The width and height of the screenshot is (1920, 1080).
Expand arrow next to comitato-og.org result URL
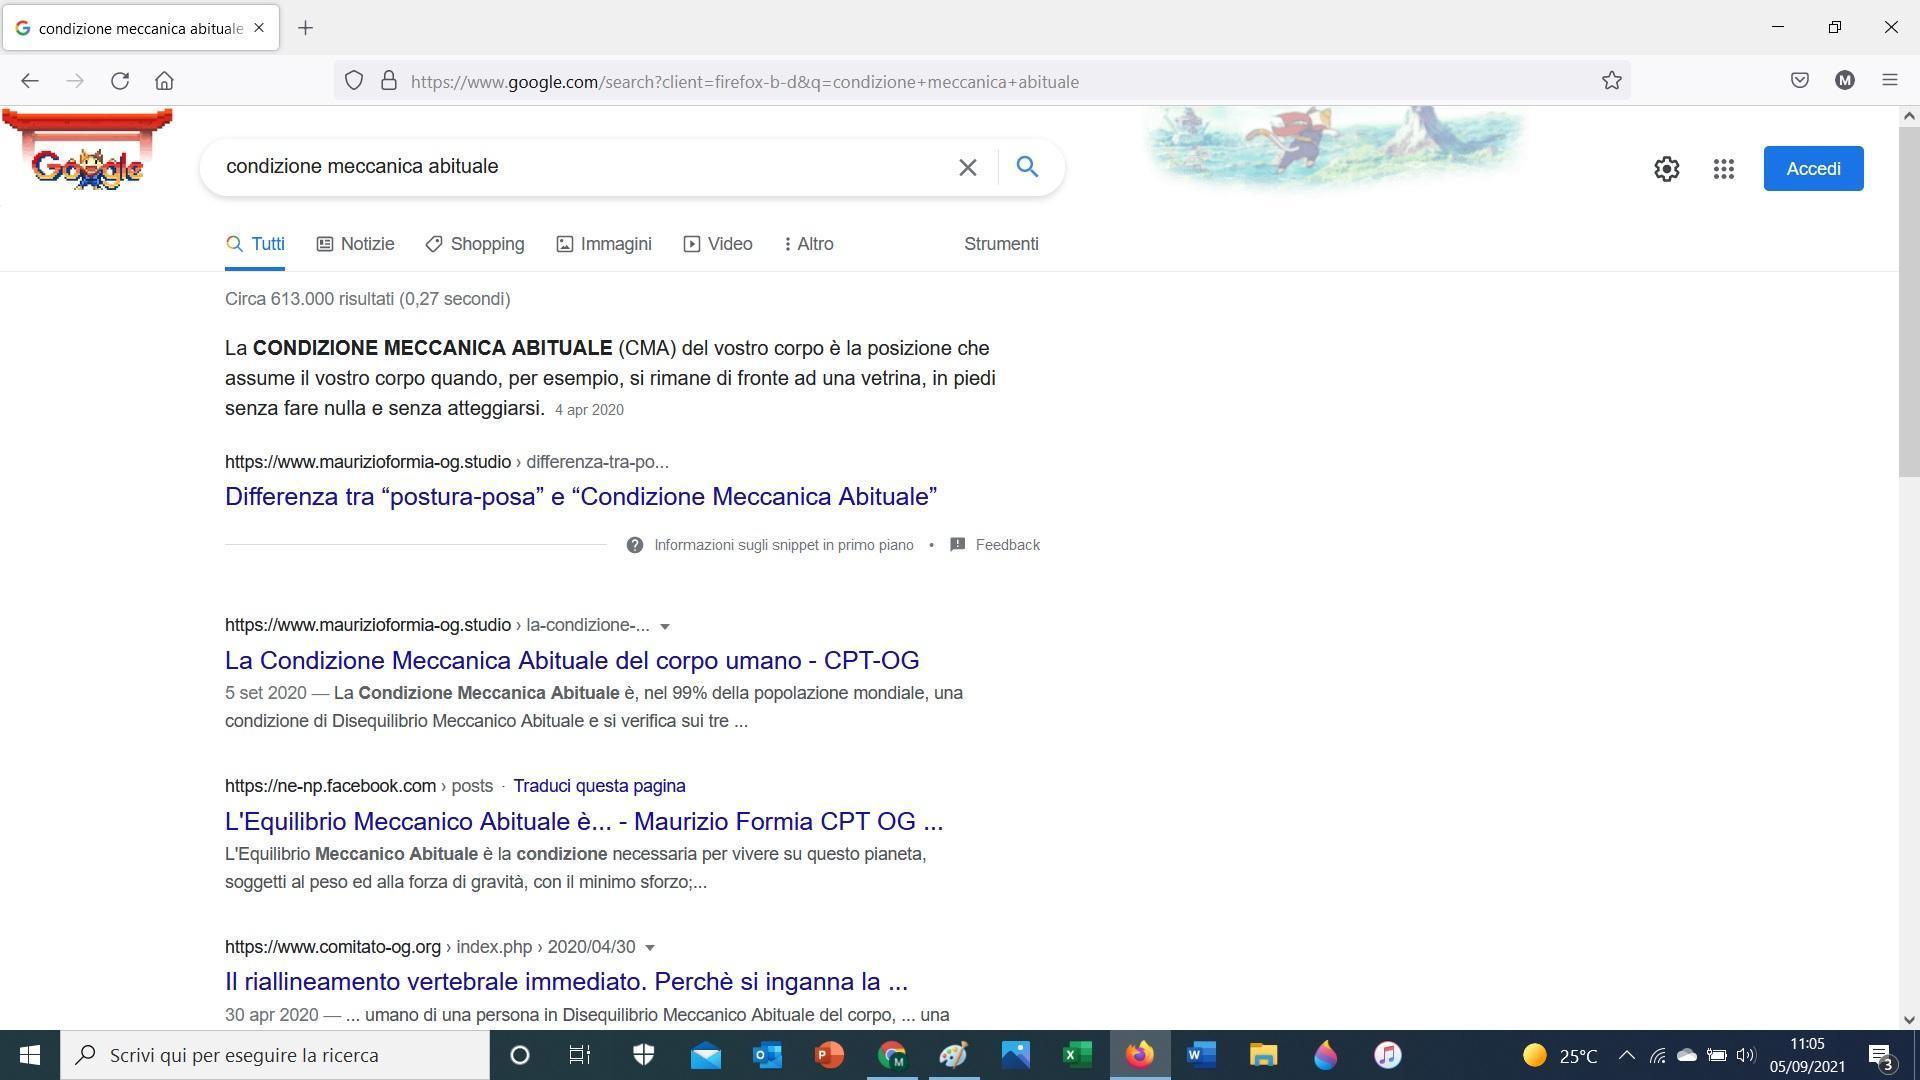coord(650,947)
